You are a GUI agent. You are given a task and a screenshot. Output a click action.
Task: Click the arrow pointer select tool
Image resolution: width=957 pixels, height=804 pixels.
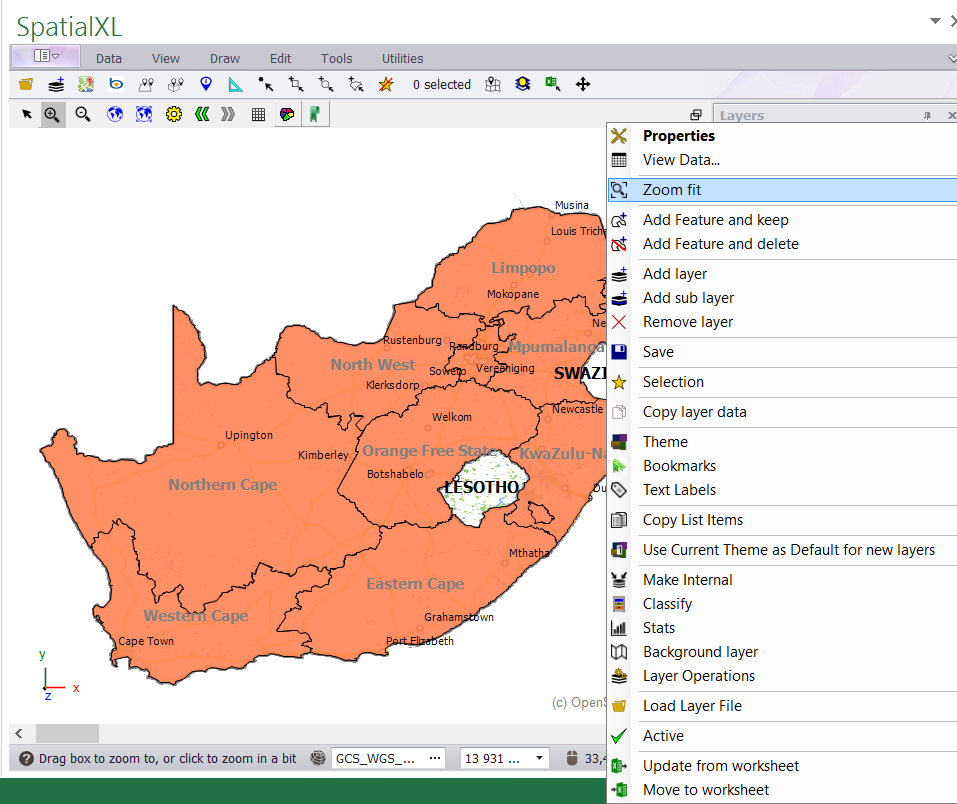pos(27,115)
